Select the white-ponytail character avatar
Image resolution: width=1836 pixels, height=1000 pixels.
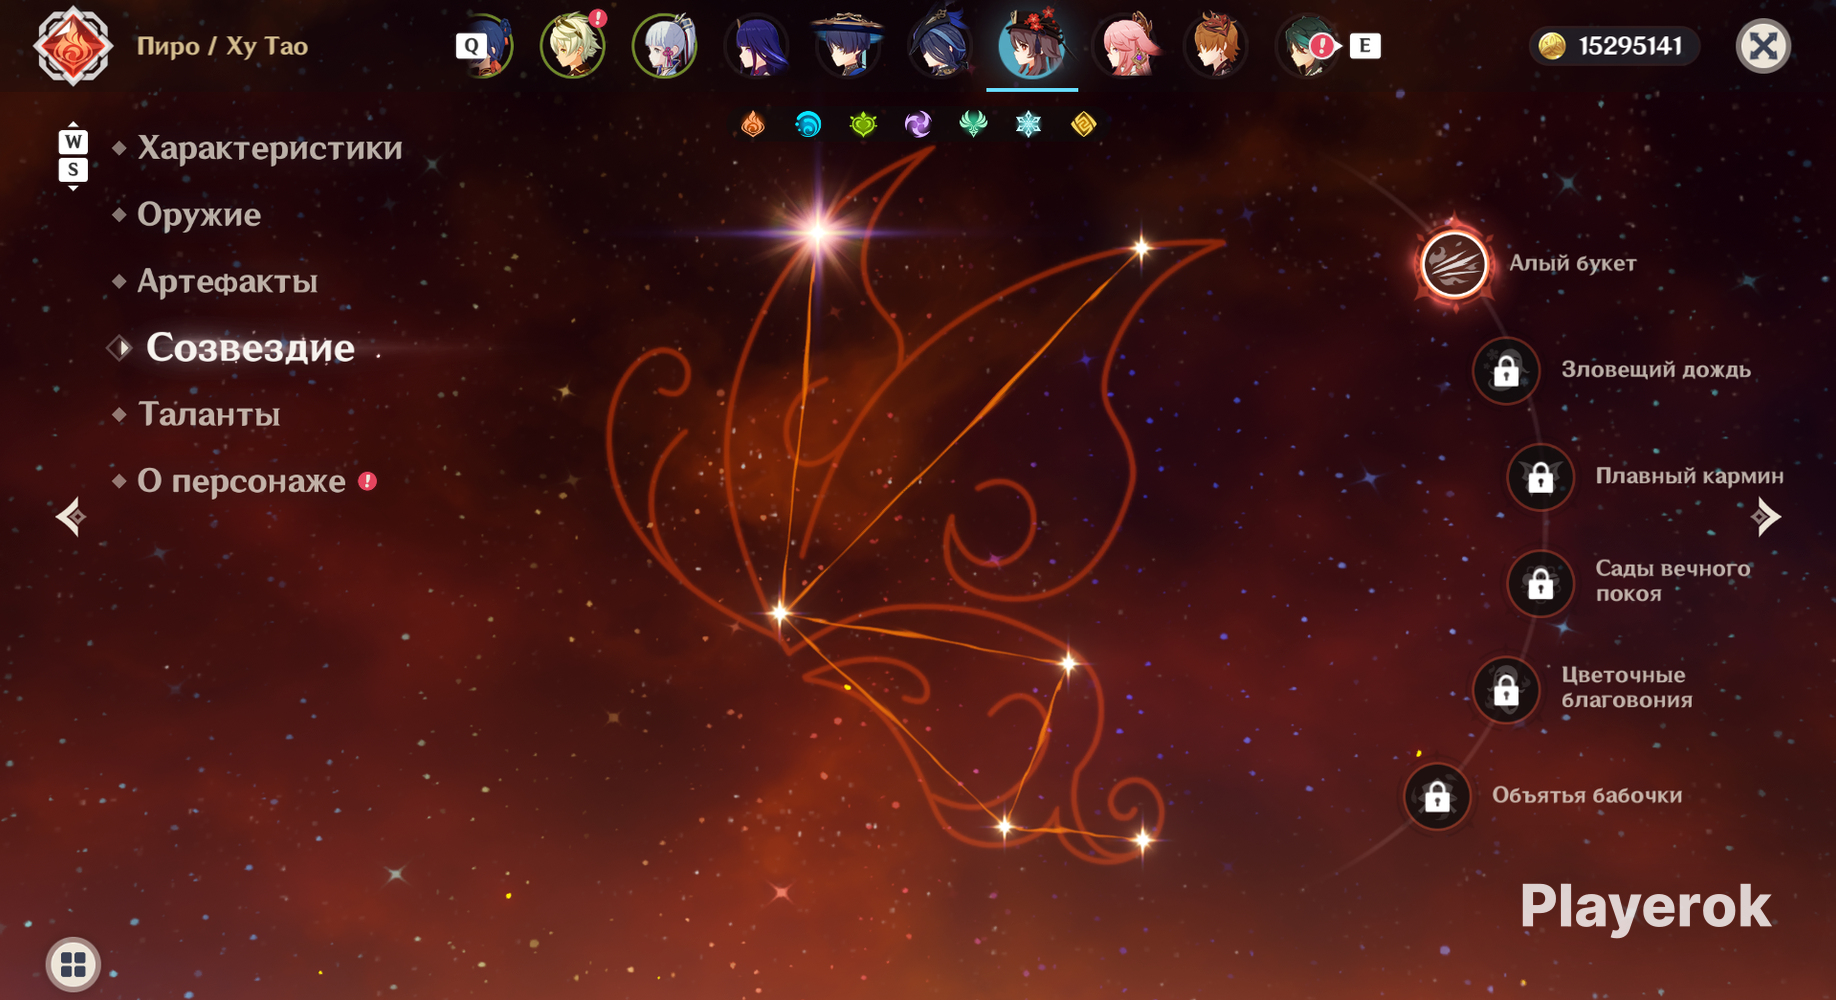664,46
